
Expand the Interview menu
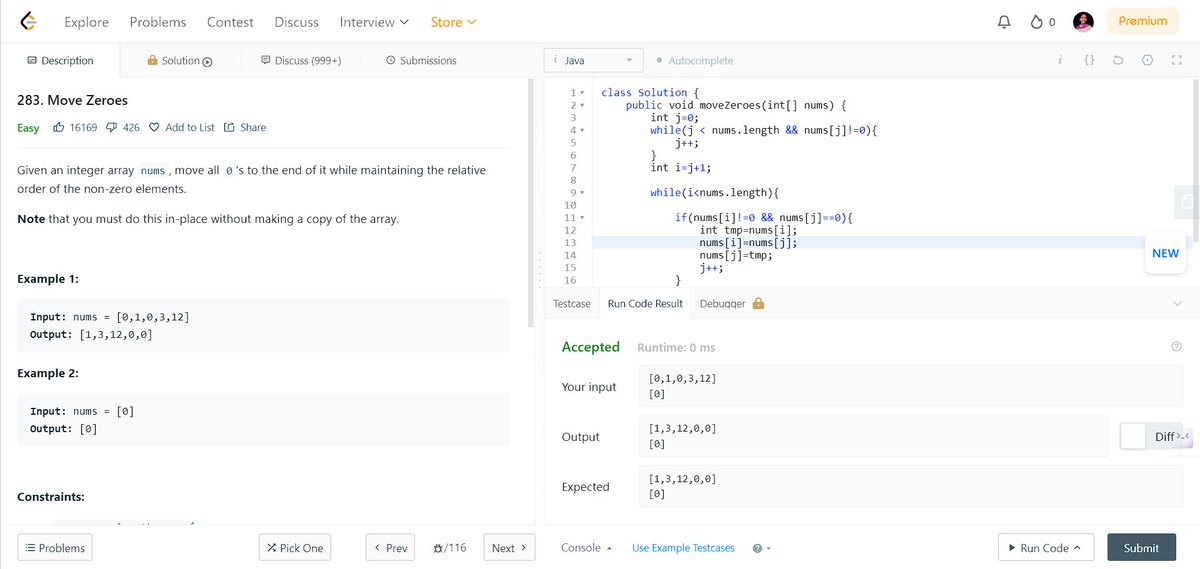pyautogui.click(x=374, y=22)
